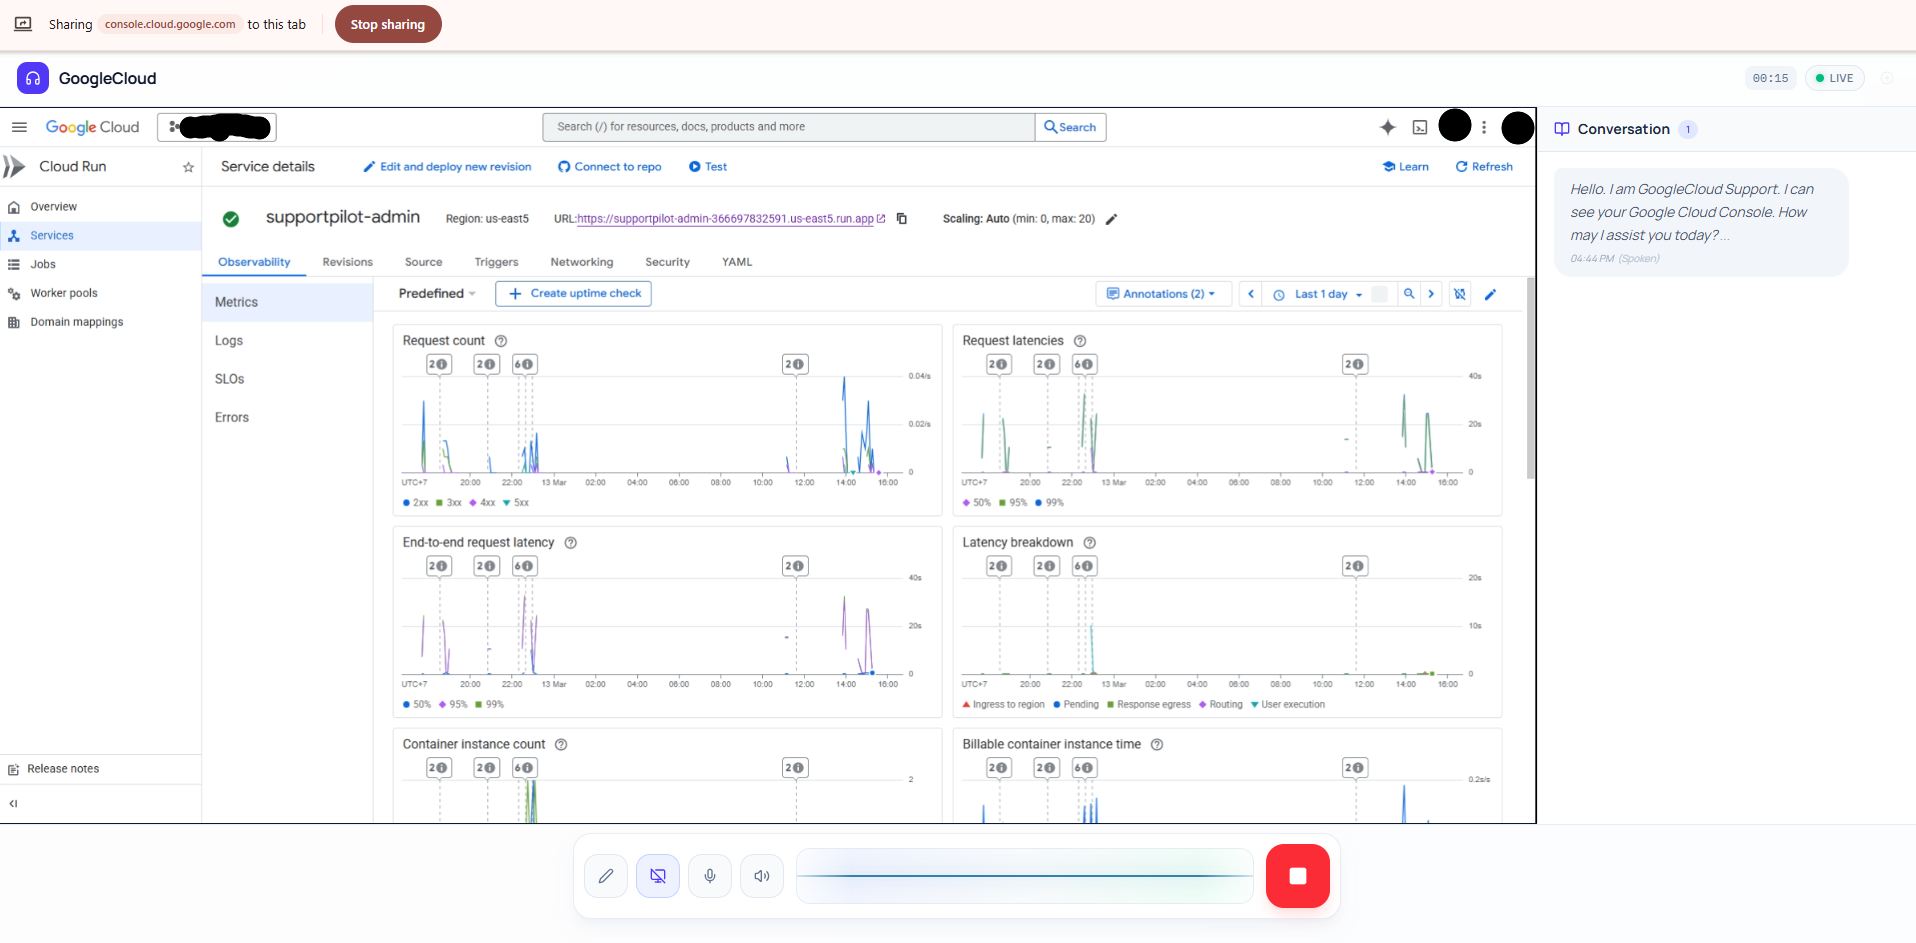
Task: Toggle the speaker audio output
Action: 762,876
